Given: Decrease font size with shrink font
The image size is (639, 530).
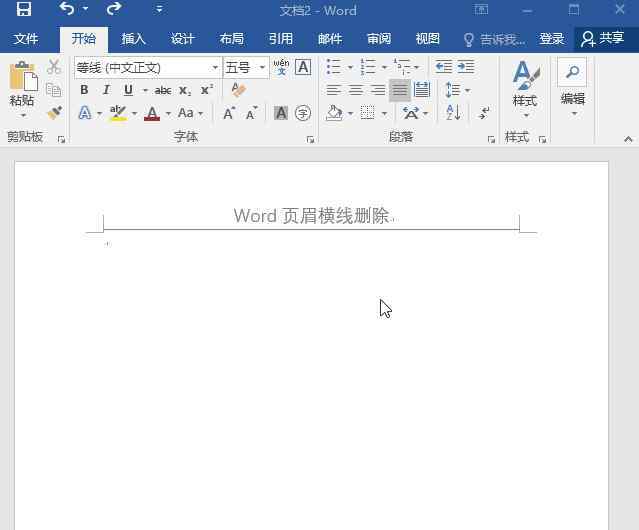Looking at the screenshot, I should coord(251,113).
